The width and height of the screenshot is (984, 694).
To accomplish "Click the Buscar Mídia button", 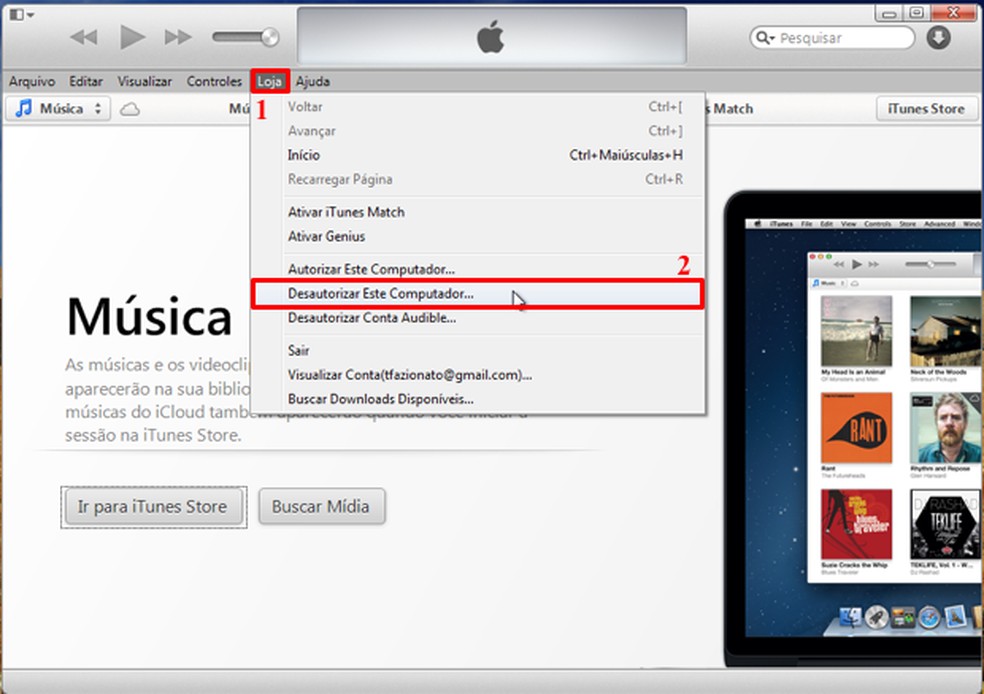I will click(x=321, y=506).
